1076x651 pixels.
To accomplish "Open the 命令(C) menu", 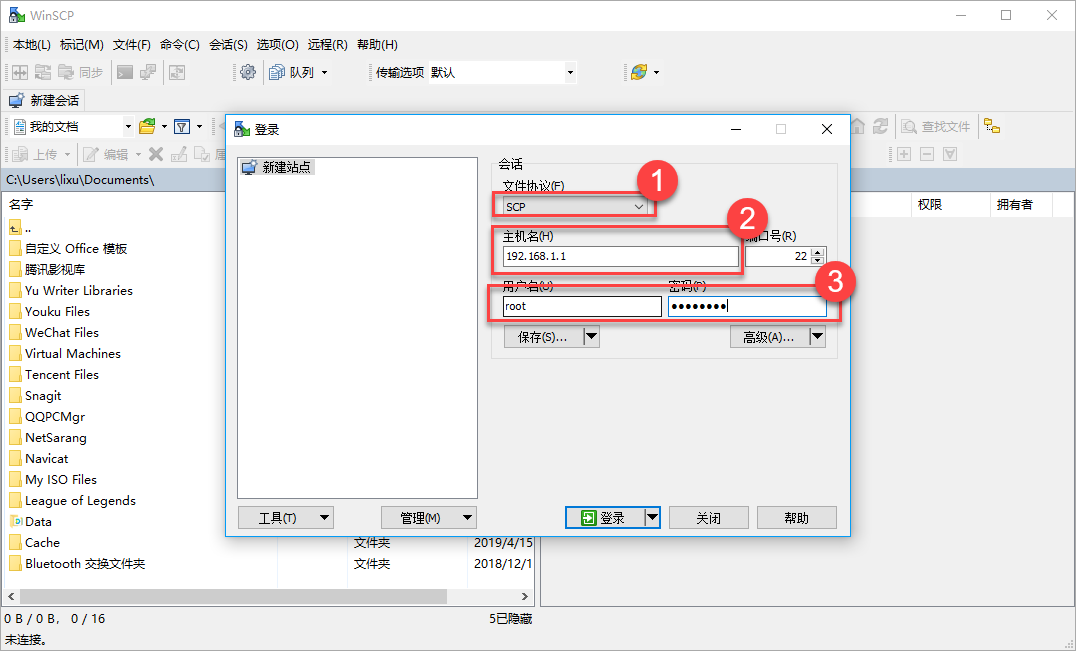I will tap(180, 45).
